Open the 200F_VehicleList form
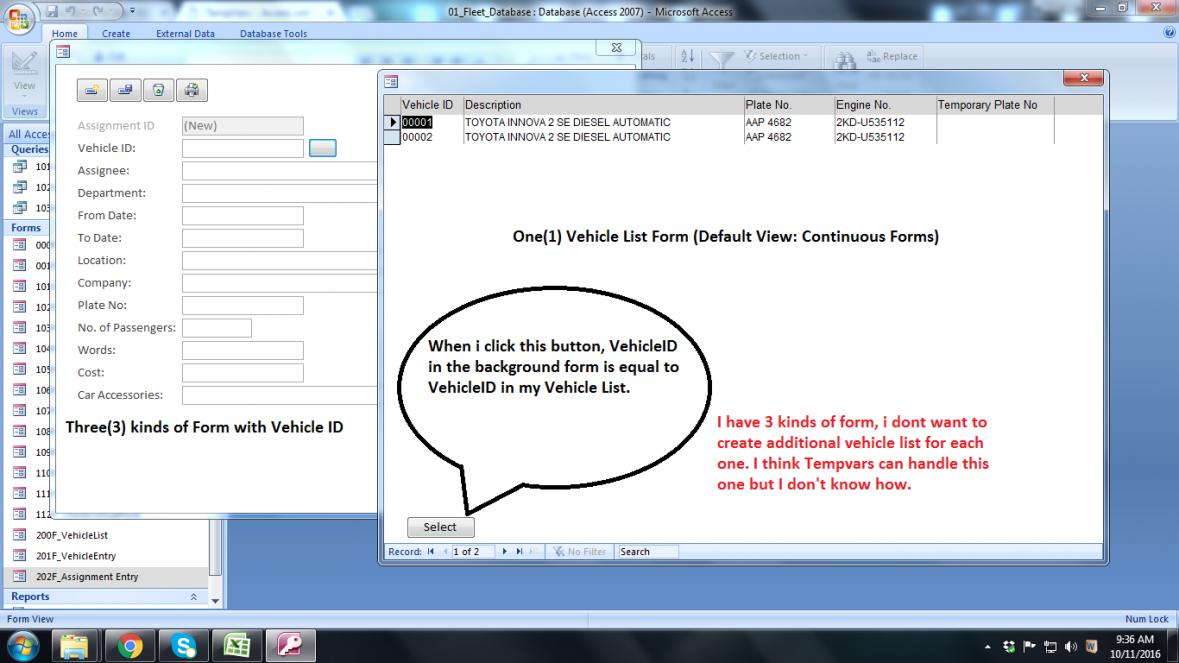The width and height of the screenshot is (1179, 663). (71, 535)
